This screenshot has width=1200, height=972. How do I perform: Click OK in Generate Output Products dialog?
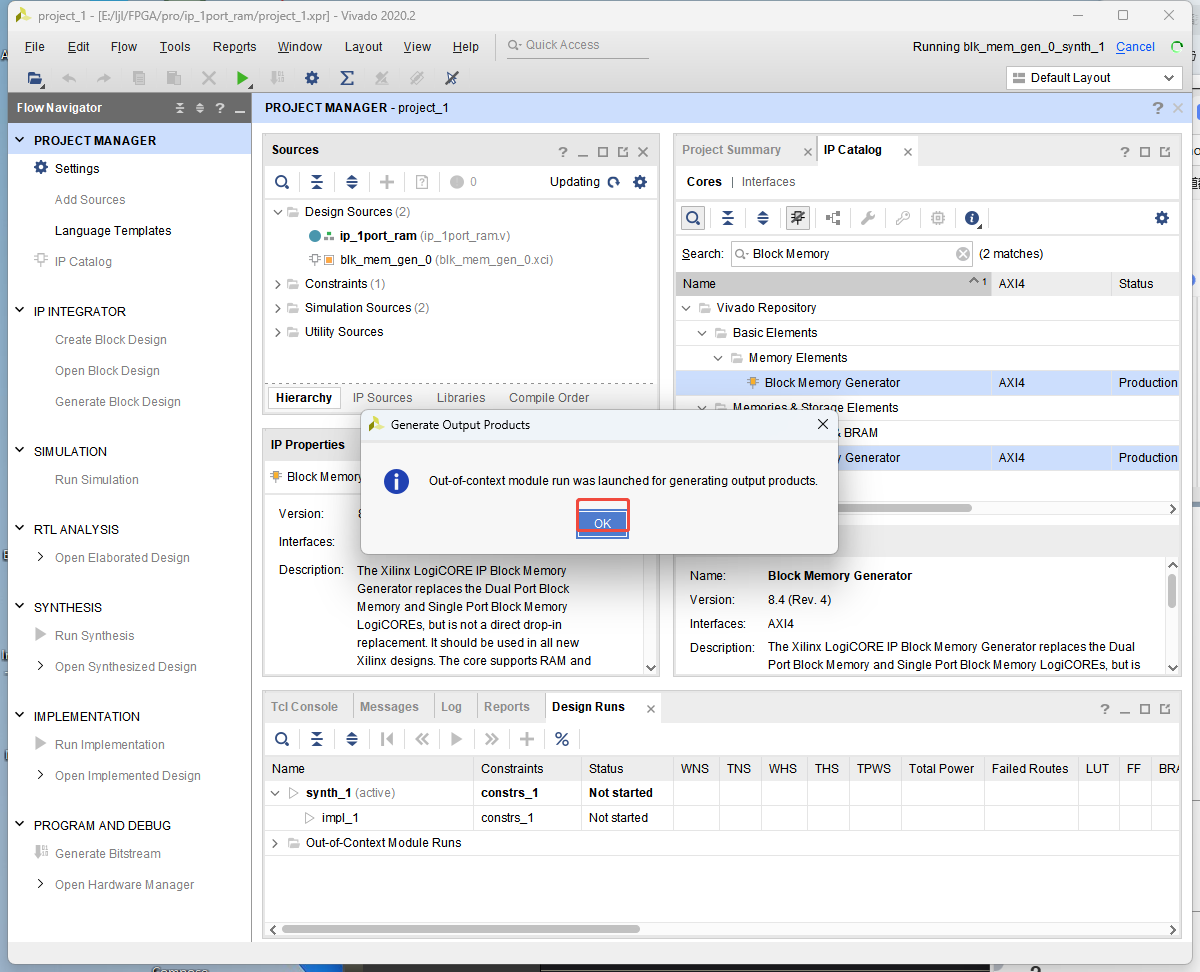[x=602, y=523]
